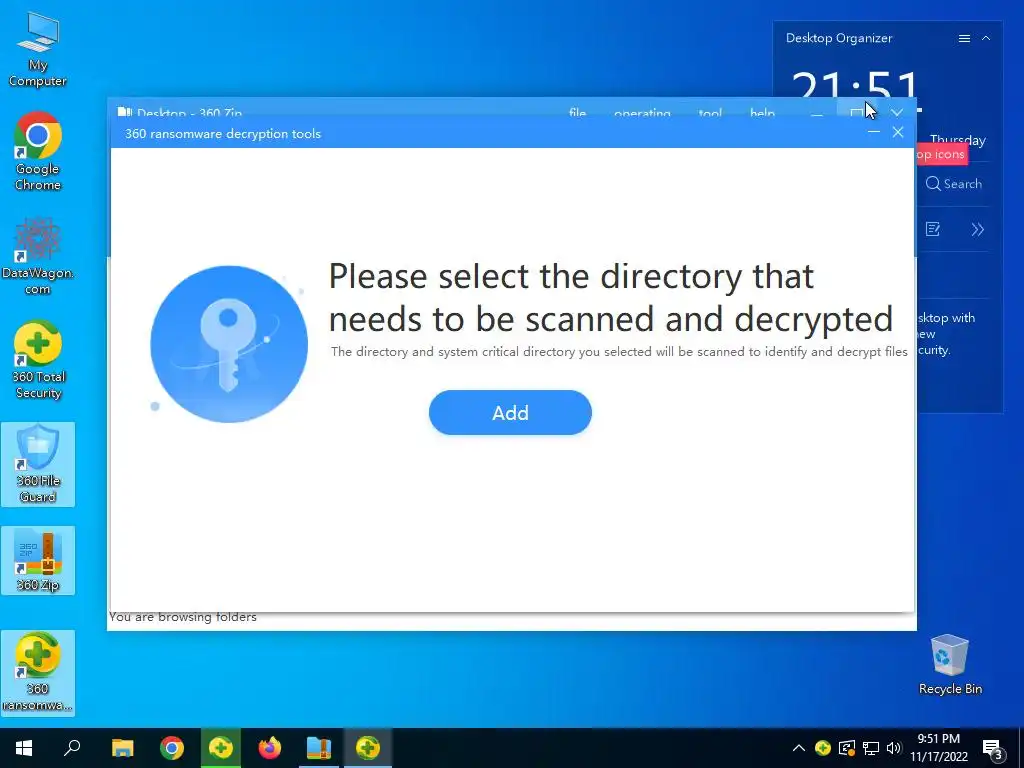Click active 360 ransomware tool taskbar button
Viewport: 1024px width, 768px height.
pyautogui.click(x=368, y=748)
